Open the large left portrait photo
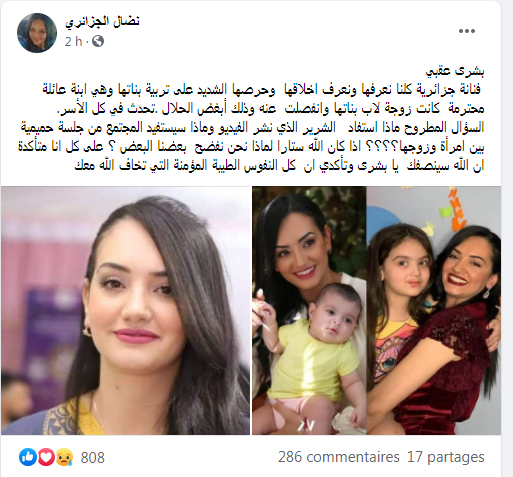The width and height of the screenshot is (513, 477). tap(125, 310)
